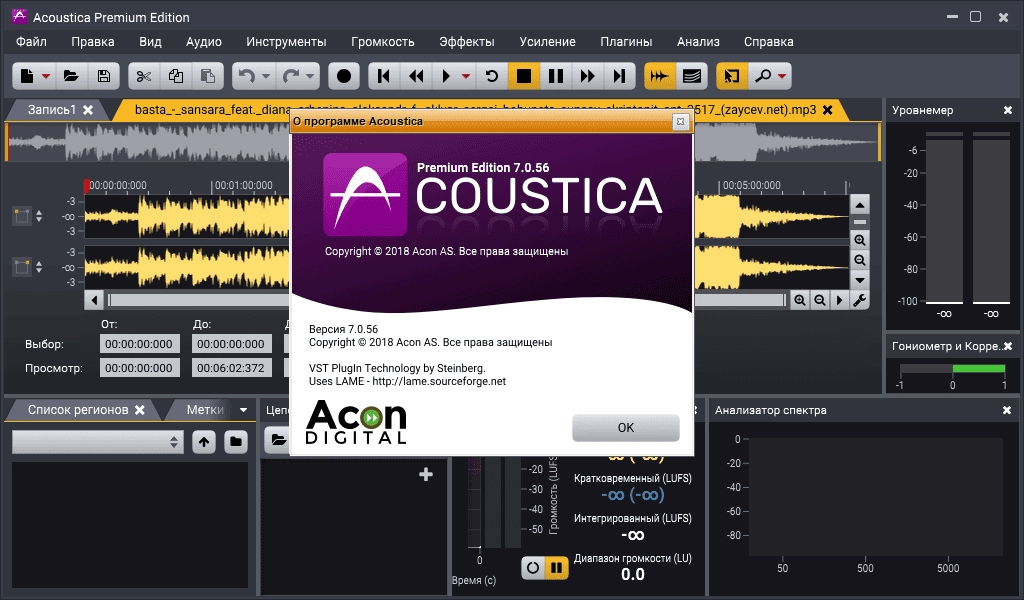Undo the last action
This screenshot has height=600, width=1024.
click(x=247, y=76)
